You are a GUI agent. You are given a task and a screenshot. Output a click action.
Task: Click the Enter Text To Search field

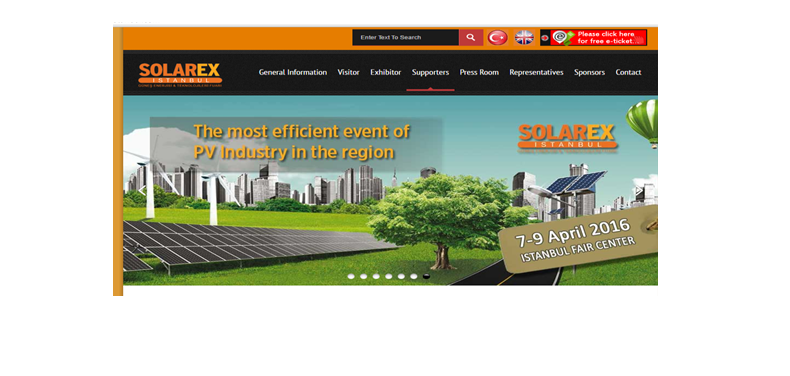406,37
